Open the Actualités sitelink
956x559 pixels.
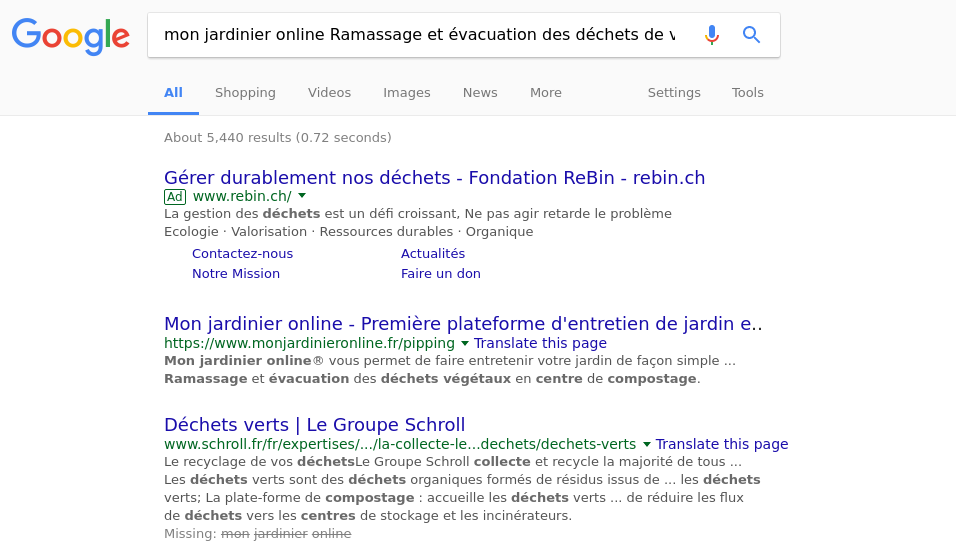coord(433,254)
